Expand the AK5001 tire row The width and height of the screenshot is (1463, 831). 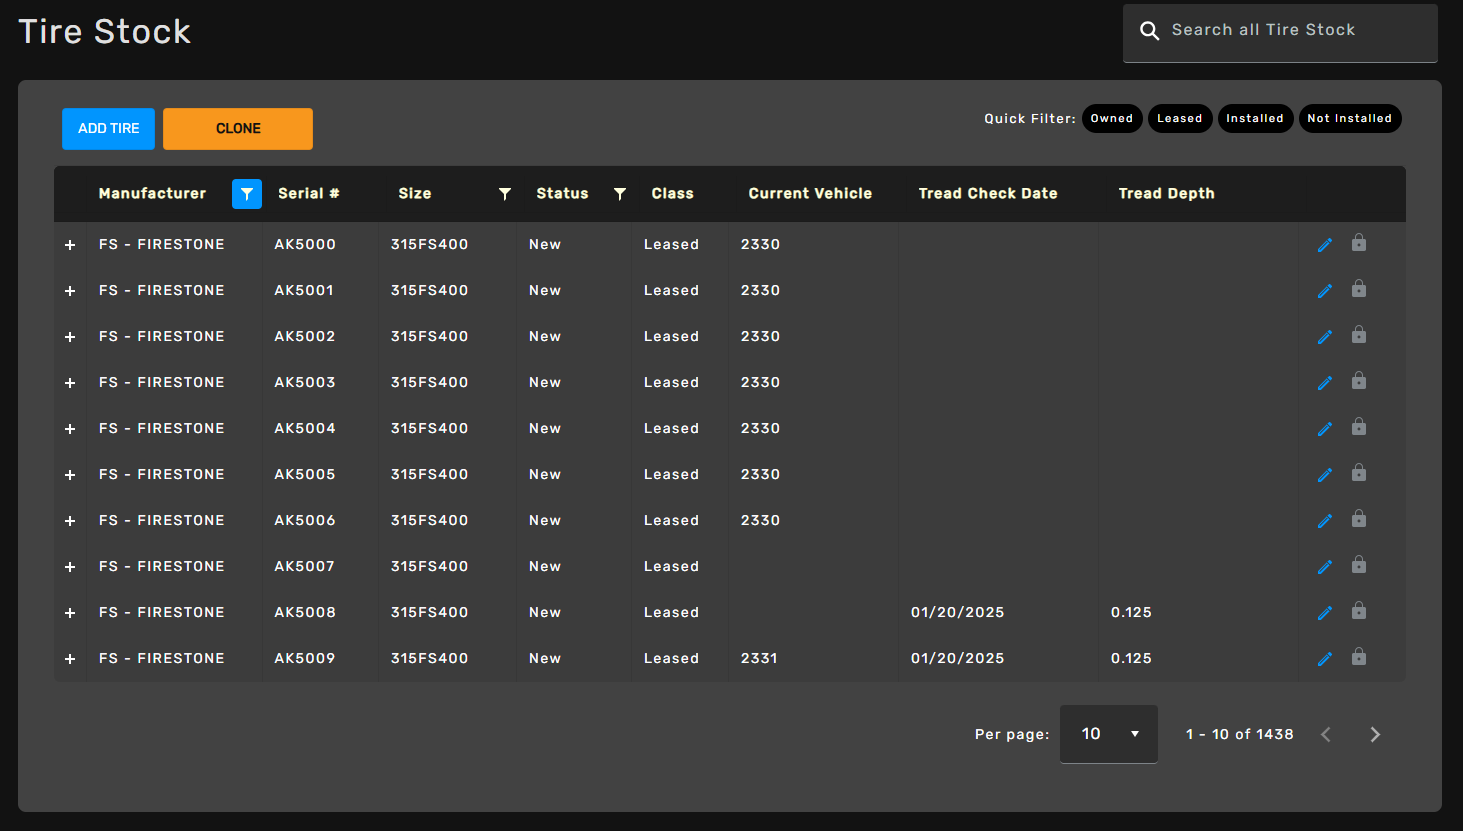70,291
